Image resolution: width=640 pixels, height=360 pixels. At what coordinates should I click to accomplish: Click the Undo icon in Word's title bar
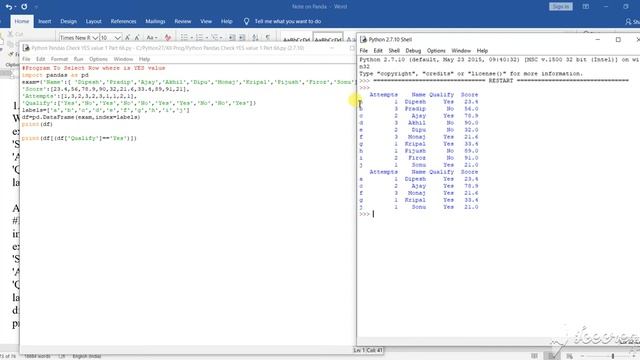tap(8, 7)
